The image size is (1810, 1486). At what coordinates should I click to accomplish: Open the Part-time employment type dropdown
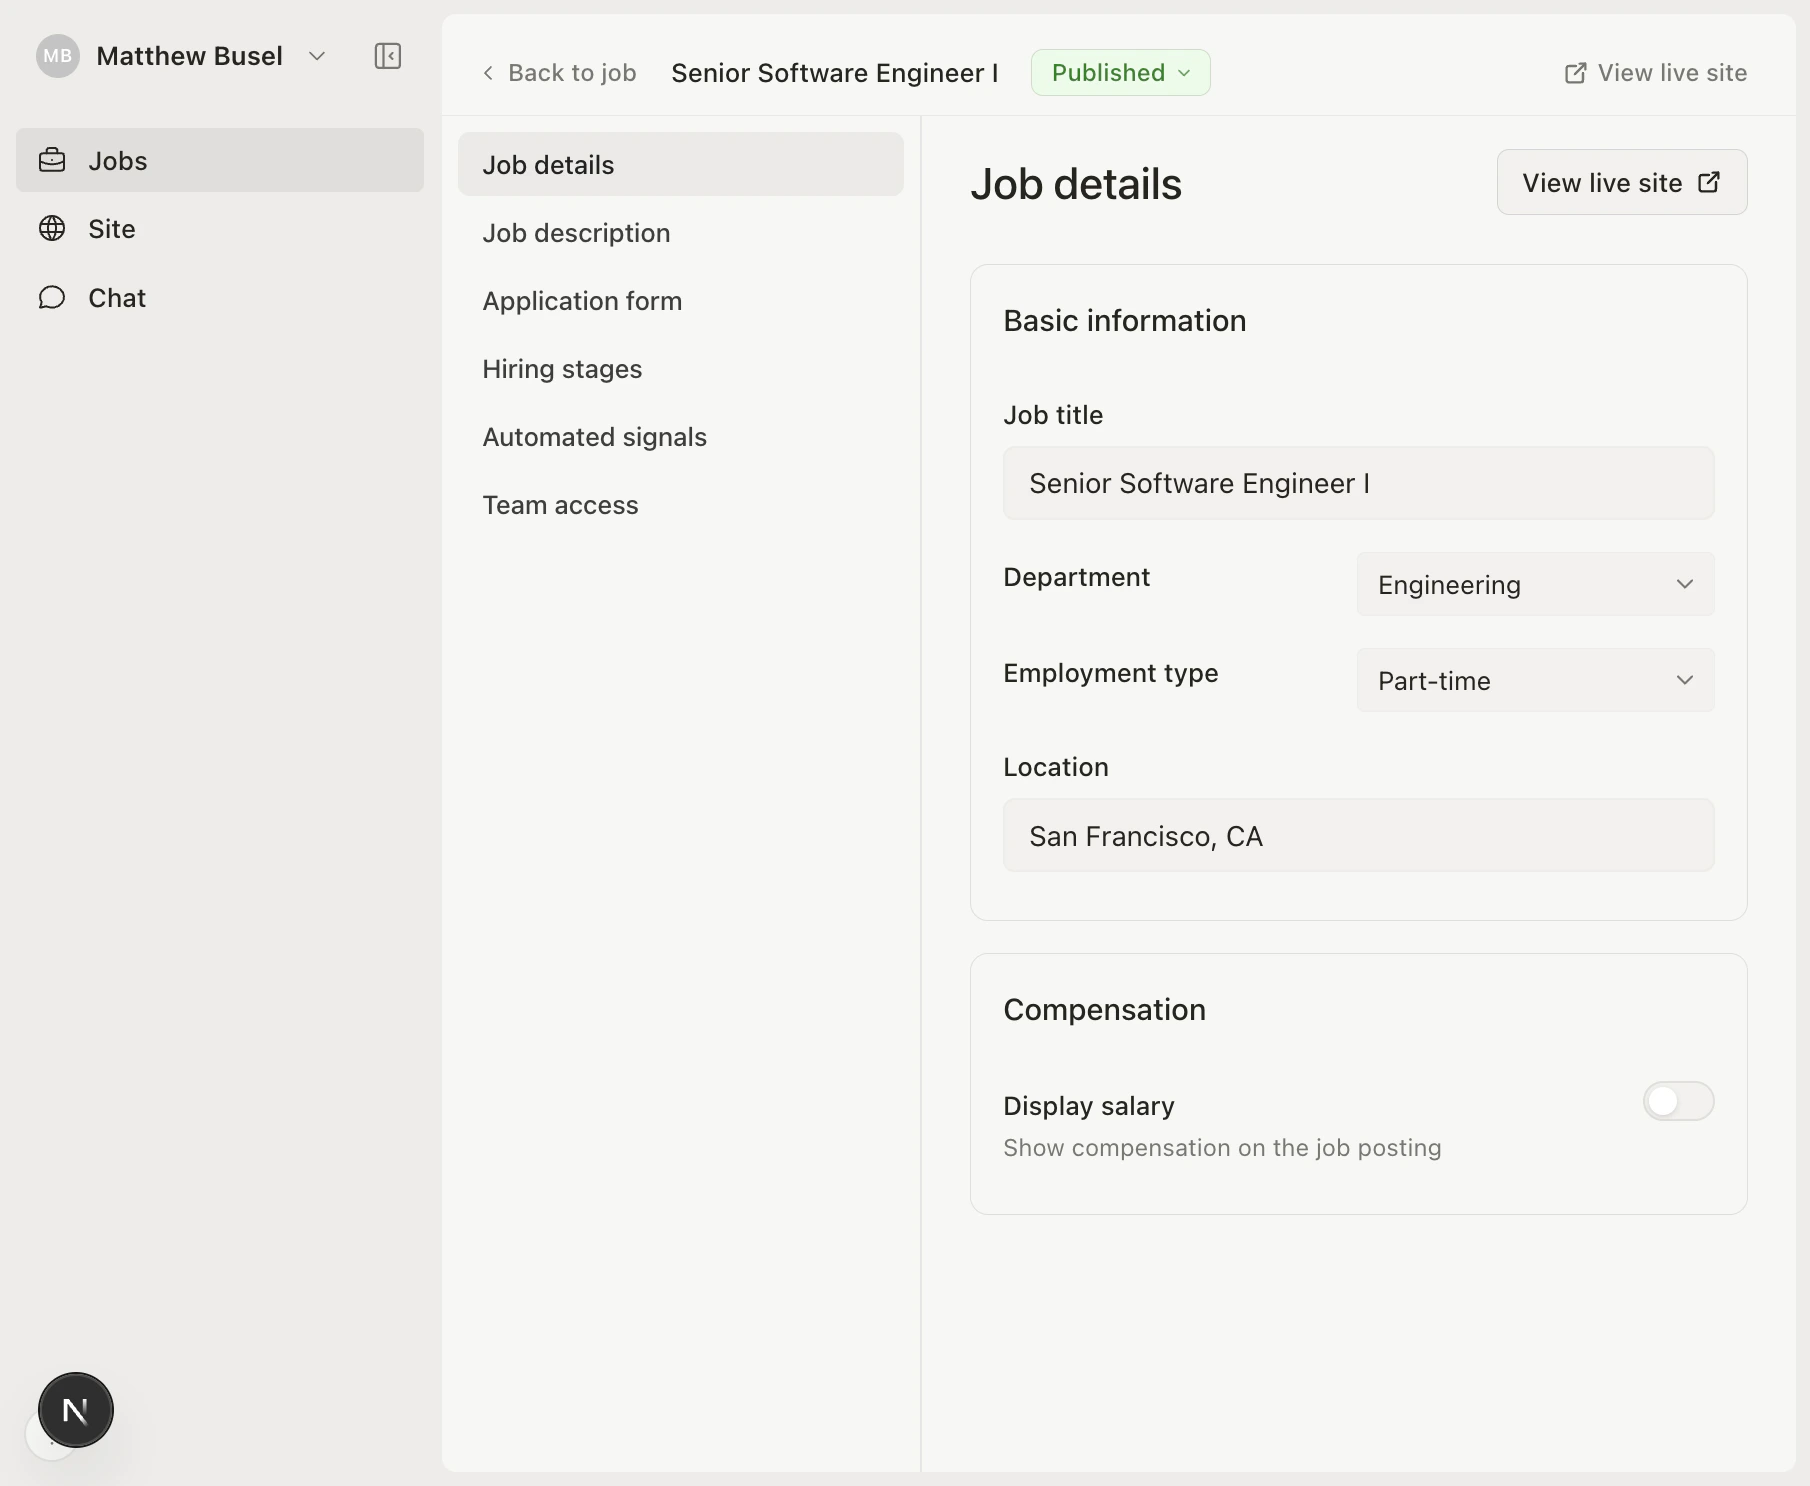pos(1535,680)
